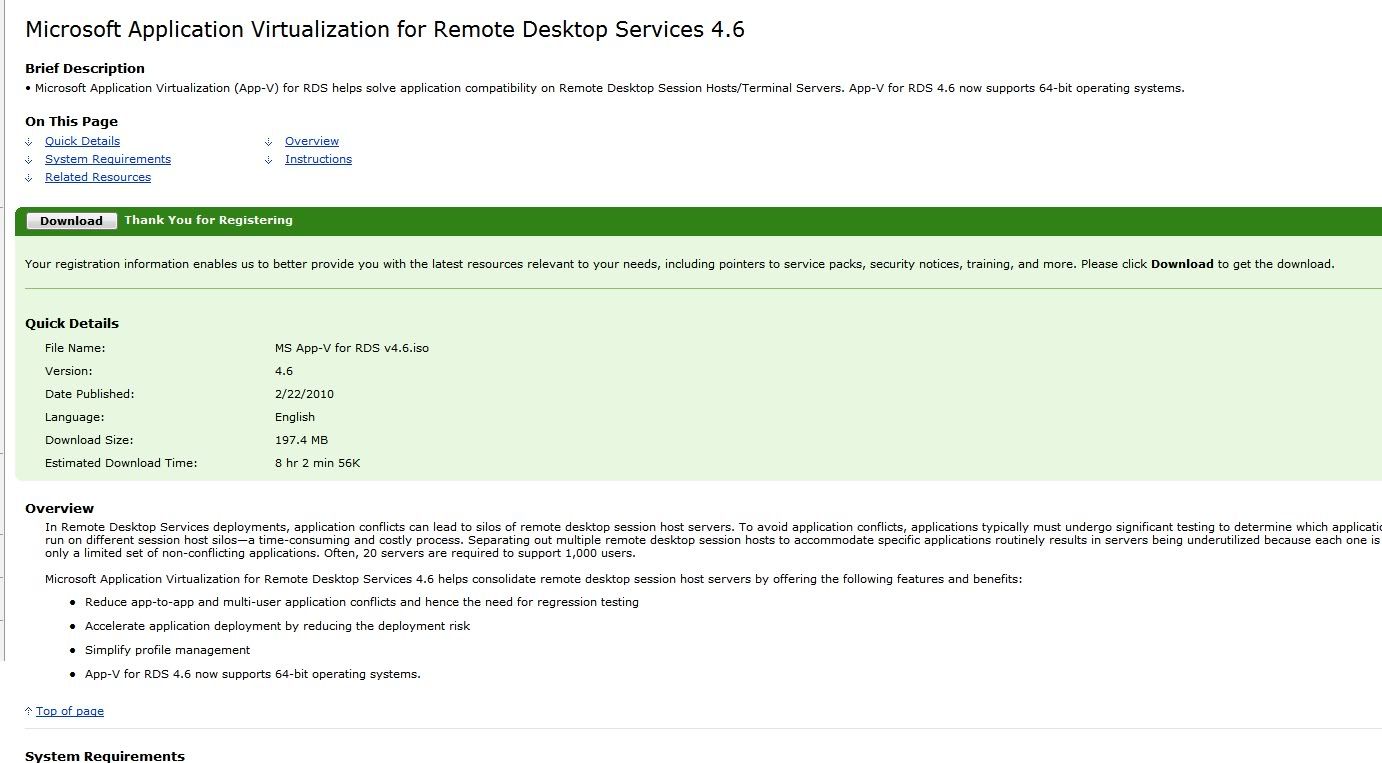Image resolution: width=1382 pixels, height=763 pixels.
Task: Click the 2/22/2010 date published value
Action: (x=304, y=394)
